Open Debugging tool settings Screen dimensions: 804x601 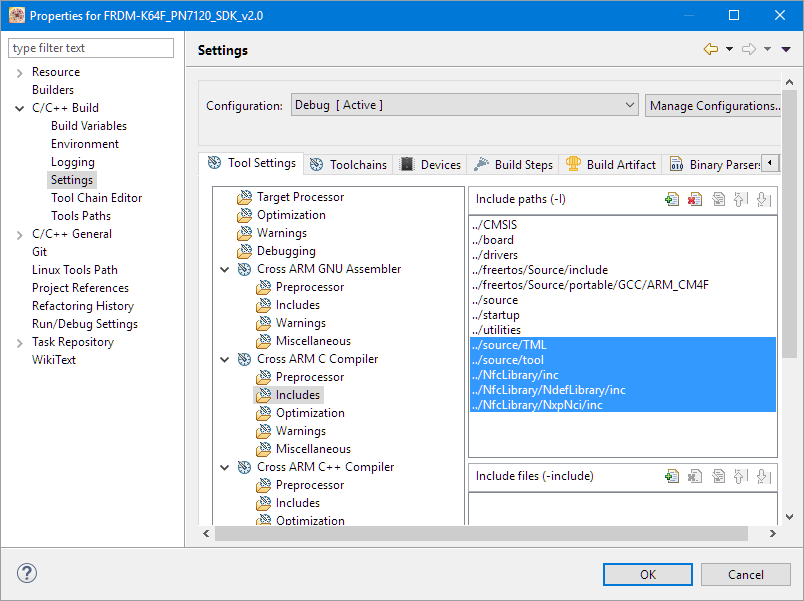click(x=285, y=251)
